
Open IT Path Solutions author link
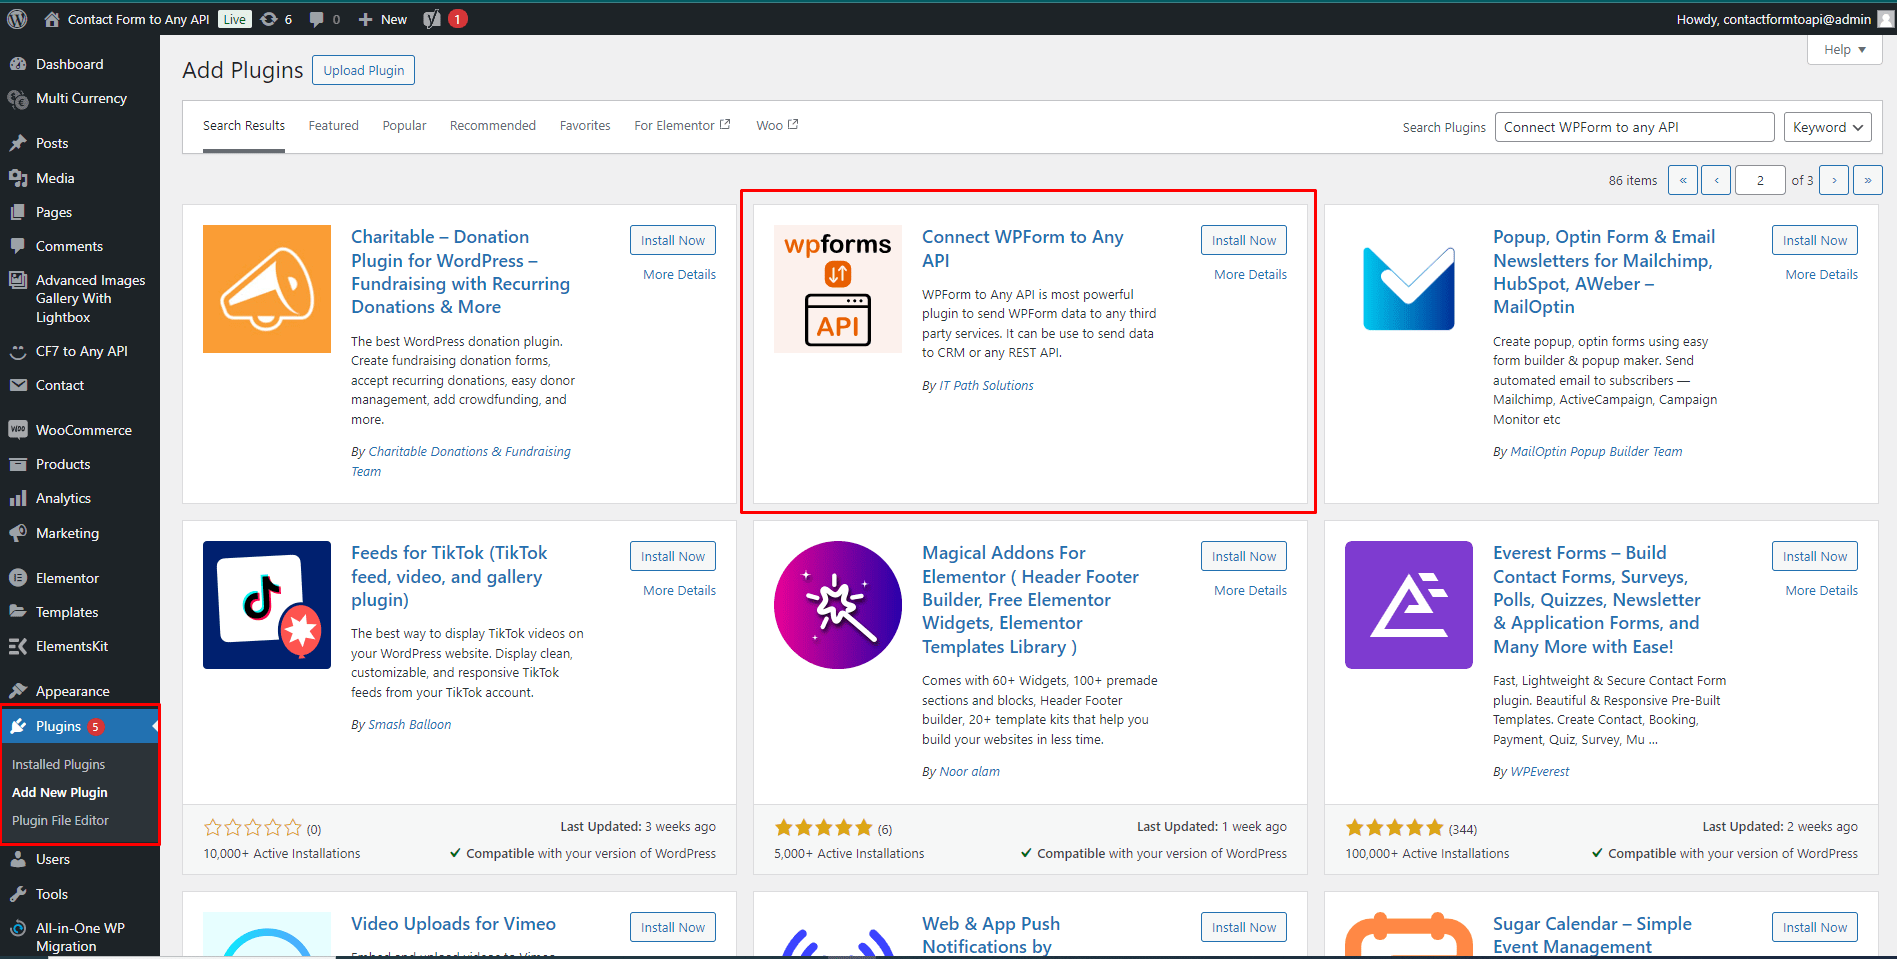(x=986, y=386)
